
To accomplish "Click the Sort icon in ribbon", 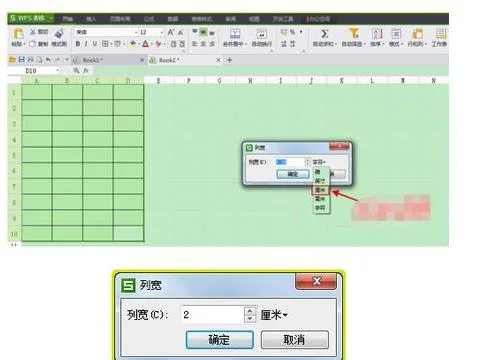I will tap(377, 33).
